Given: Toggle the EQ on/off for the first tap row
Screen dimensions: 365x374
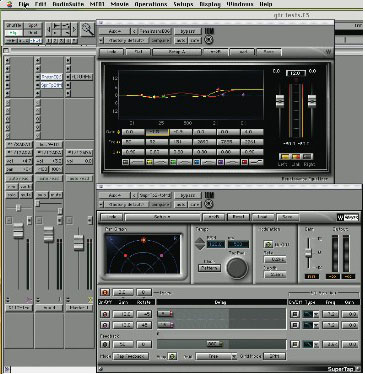Looking at the screenshot, I should [x=295, y=314].
